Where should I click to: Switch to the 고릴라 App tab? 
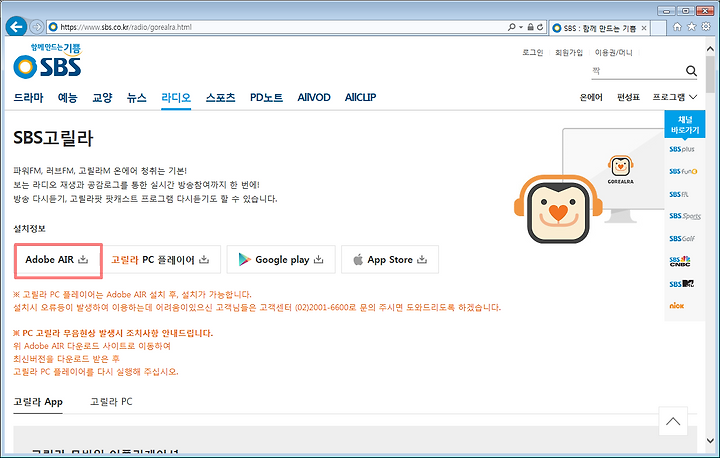pos(38,402)
